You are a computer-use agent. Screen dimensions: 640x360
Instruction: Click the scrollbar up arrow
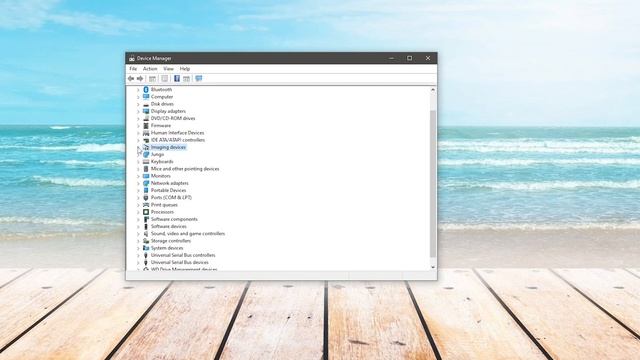coord(433,89)
